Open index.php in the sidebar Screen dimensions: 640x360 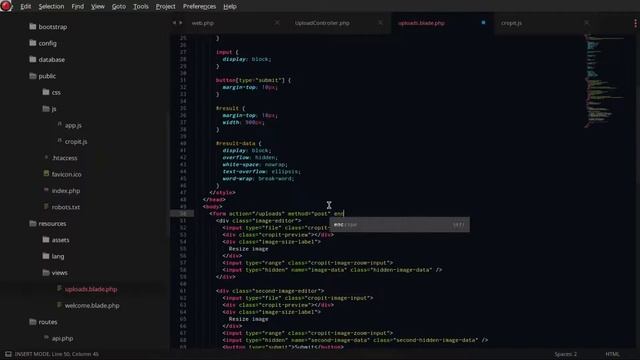[x=66, y=191]
